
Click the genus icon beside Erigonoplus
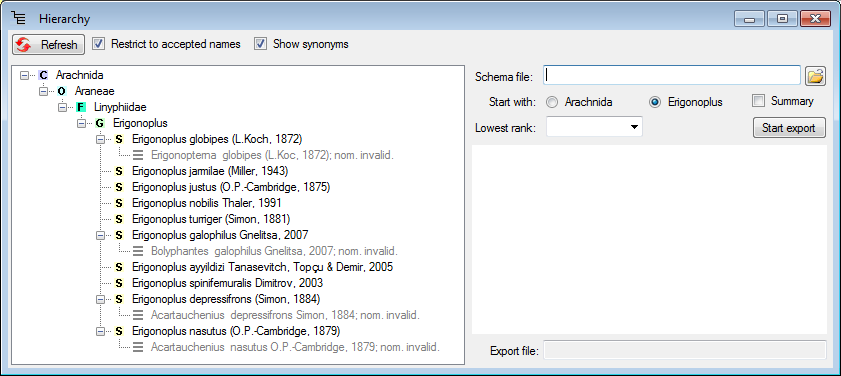click(100, 123)
